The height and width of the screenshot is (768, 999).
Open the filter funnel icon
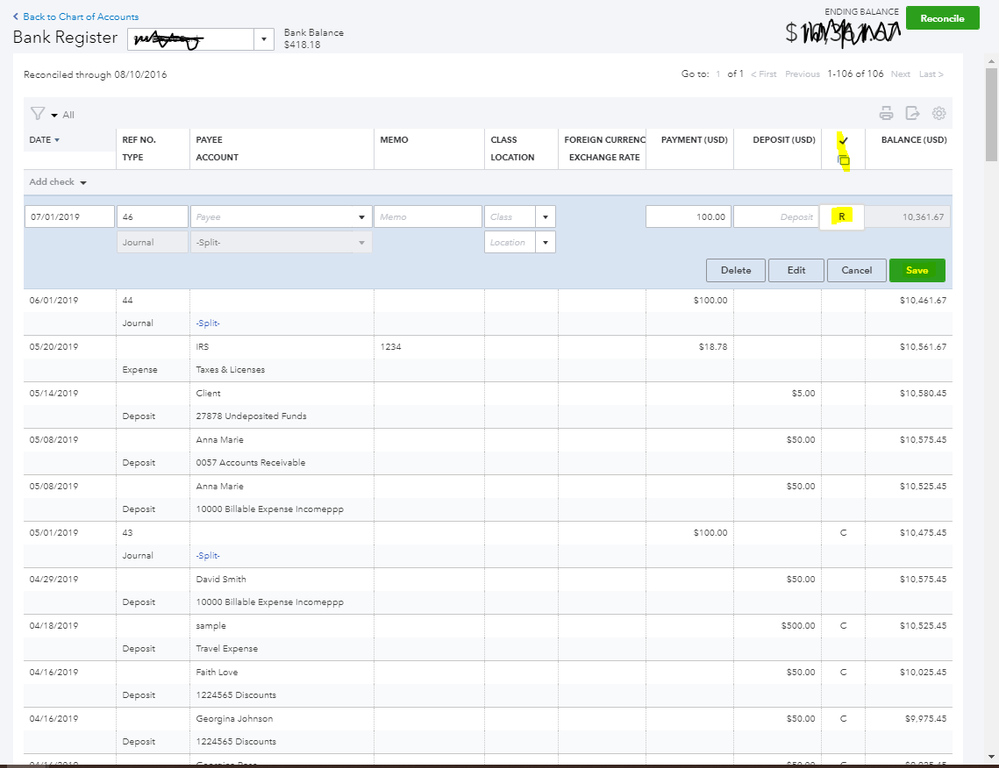(x=38, y=113)
